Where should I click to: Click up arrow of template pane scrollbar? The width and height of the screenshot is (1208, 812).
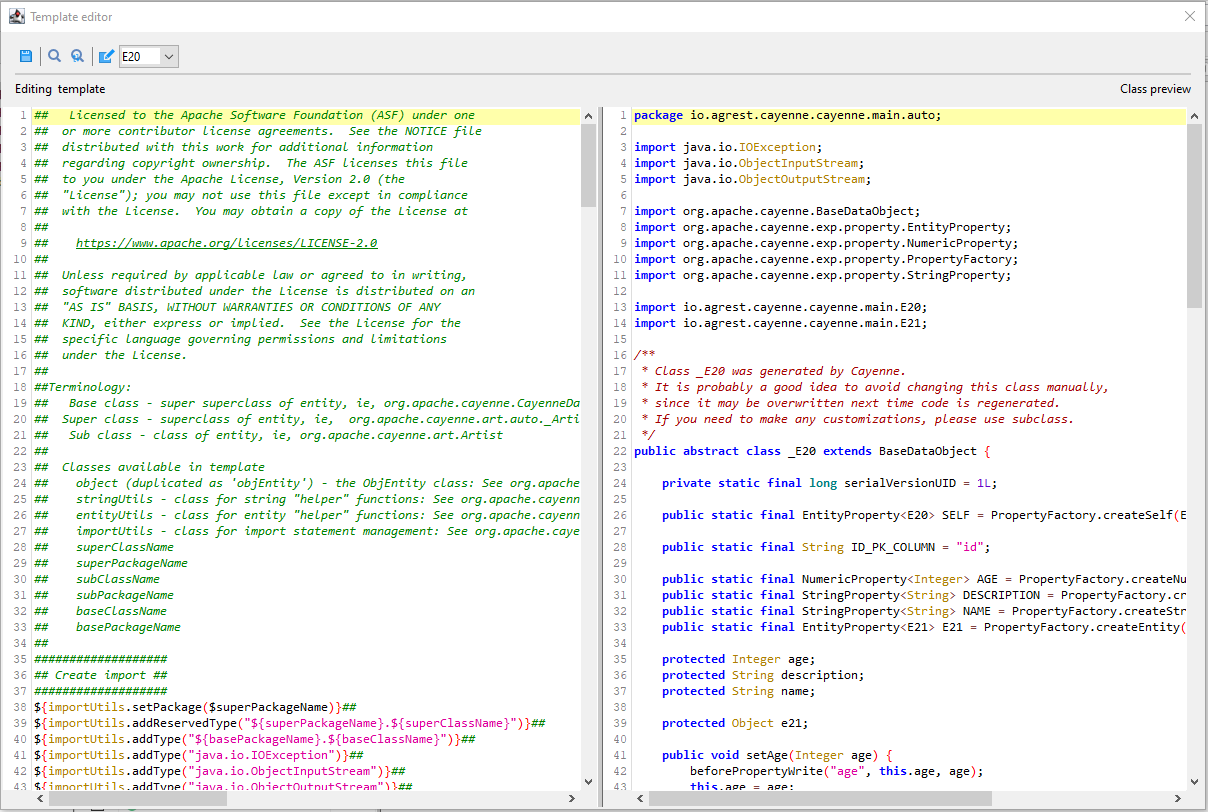[x=588, y=117]
